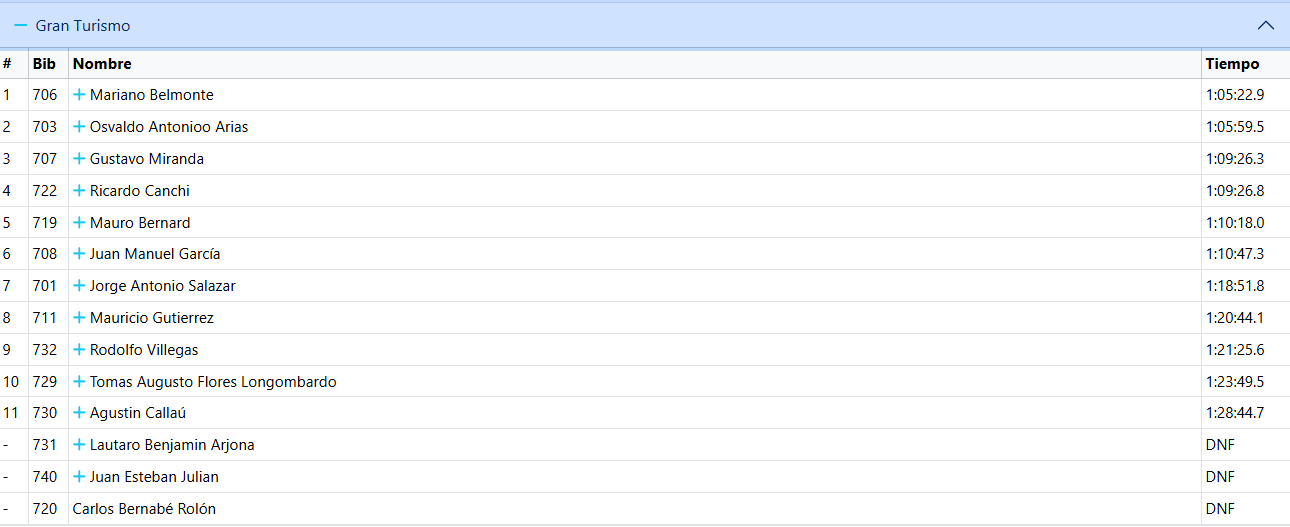Collapse panel using the chevron up arrow

(x=1266, y=26)
